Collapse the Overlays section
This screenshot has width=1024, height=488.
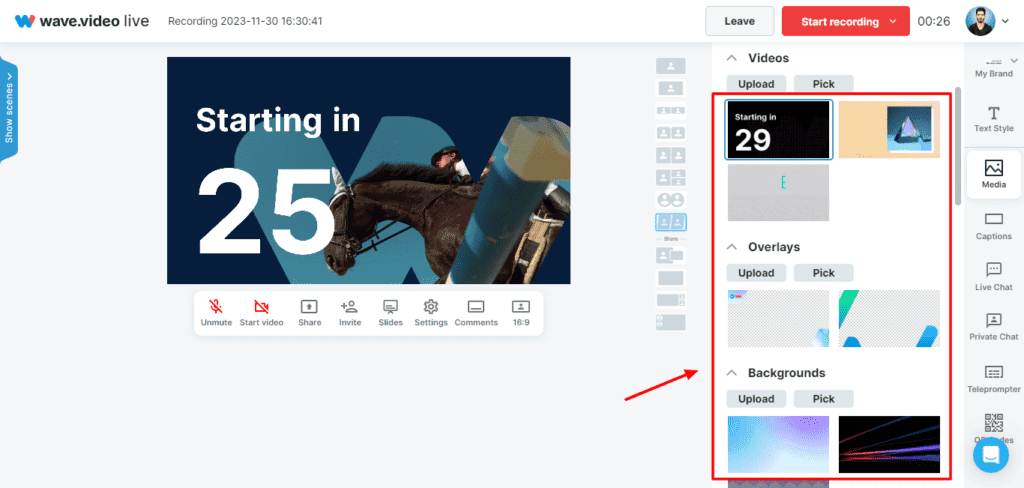[x=732, y=247]
